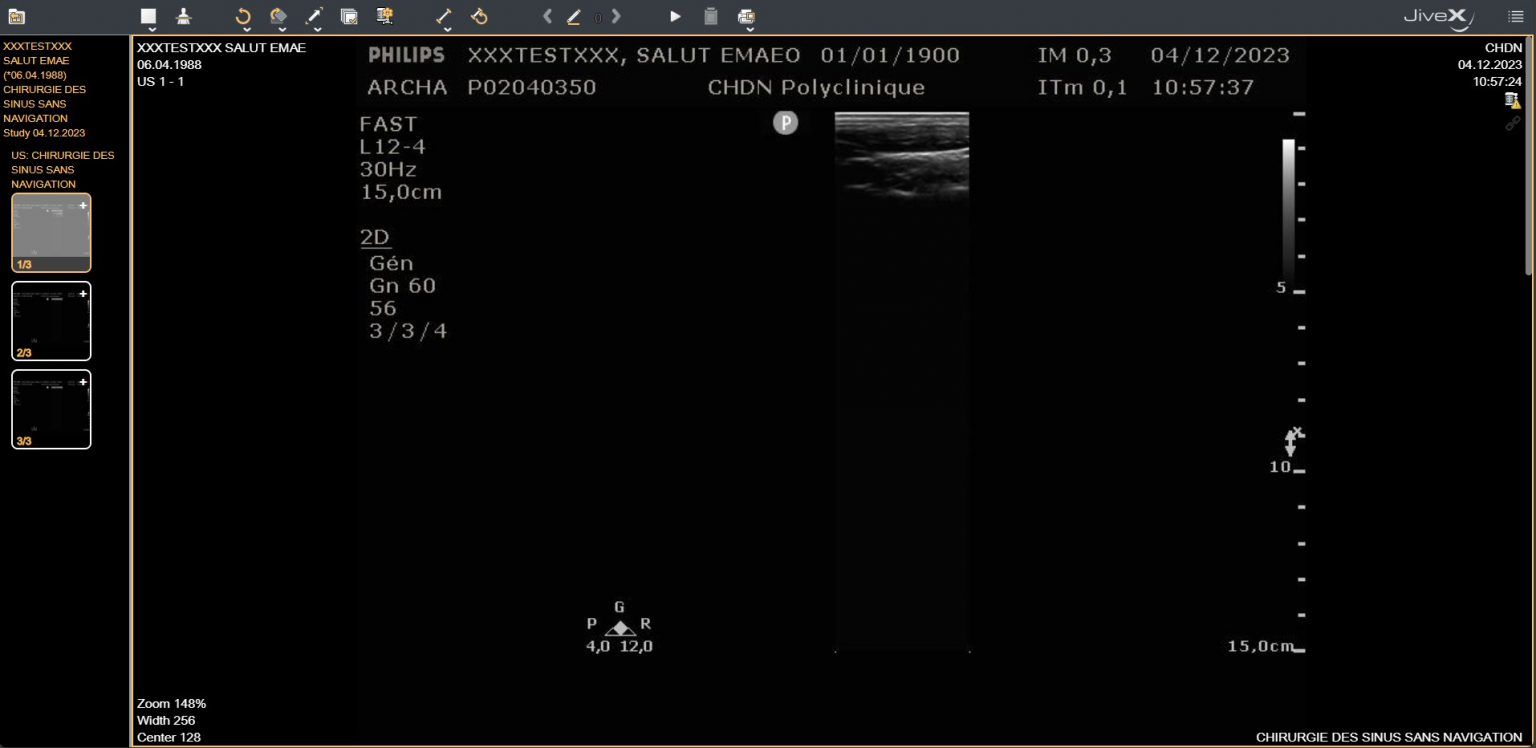This screenshot has height=748, width=1536.
Task: Click the trash delete icon
Action: click(x=710, y=16)
